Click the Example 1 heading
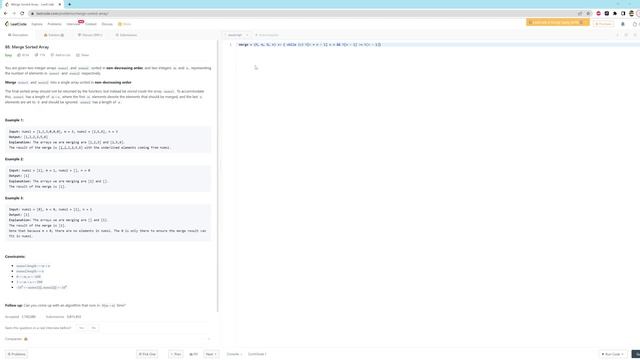This screenshot has width=640, height=360. 14,120
